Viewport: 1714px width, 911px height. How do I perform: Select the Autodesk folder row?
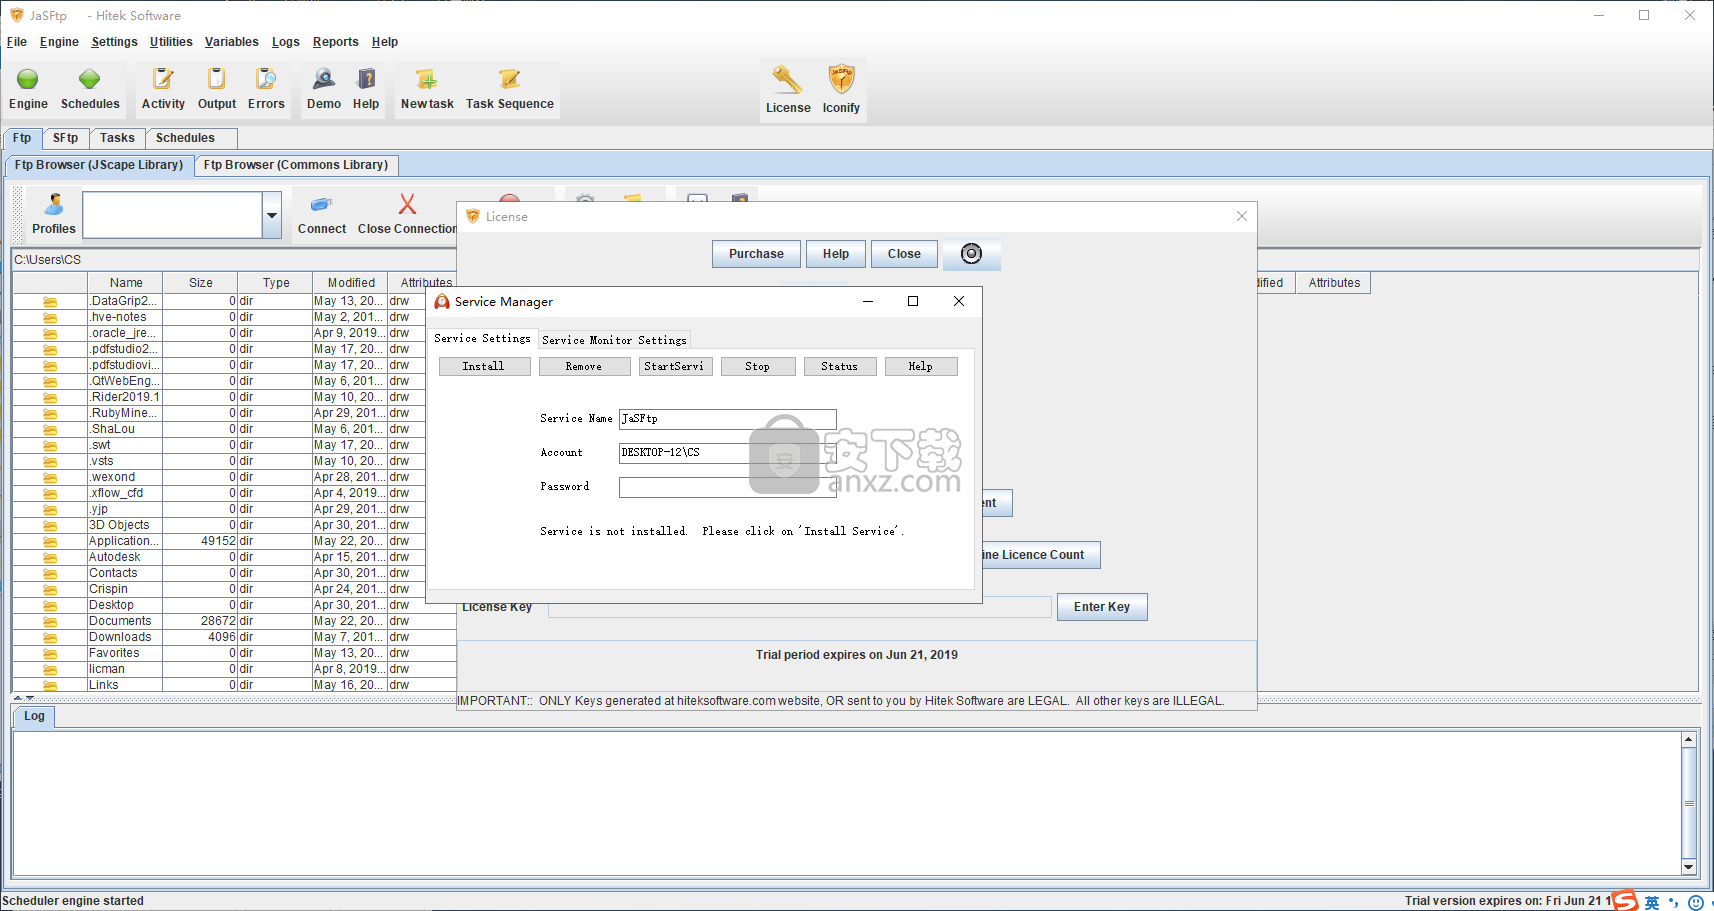click(x=234, y=557)
